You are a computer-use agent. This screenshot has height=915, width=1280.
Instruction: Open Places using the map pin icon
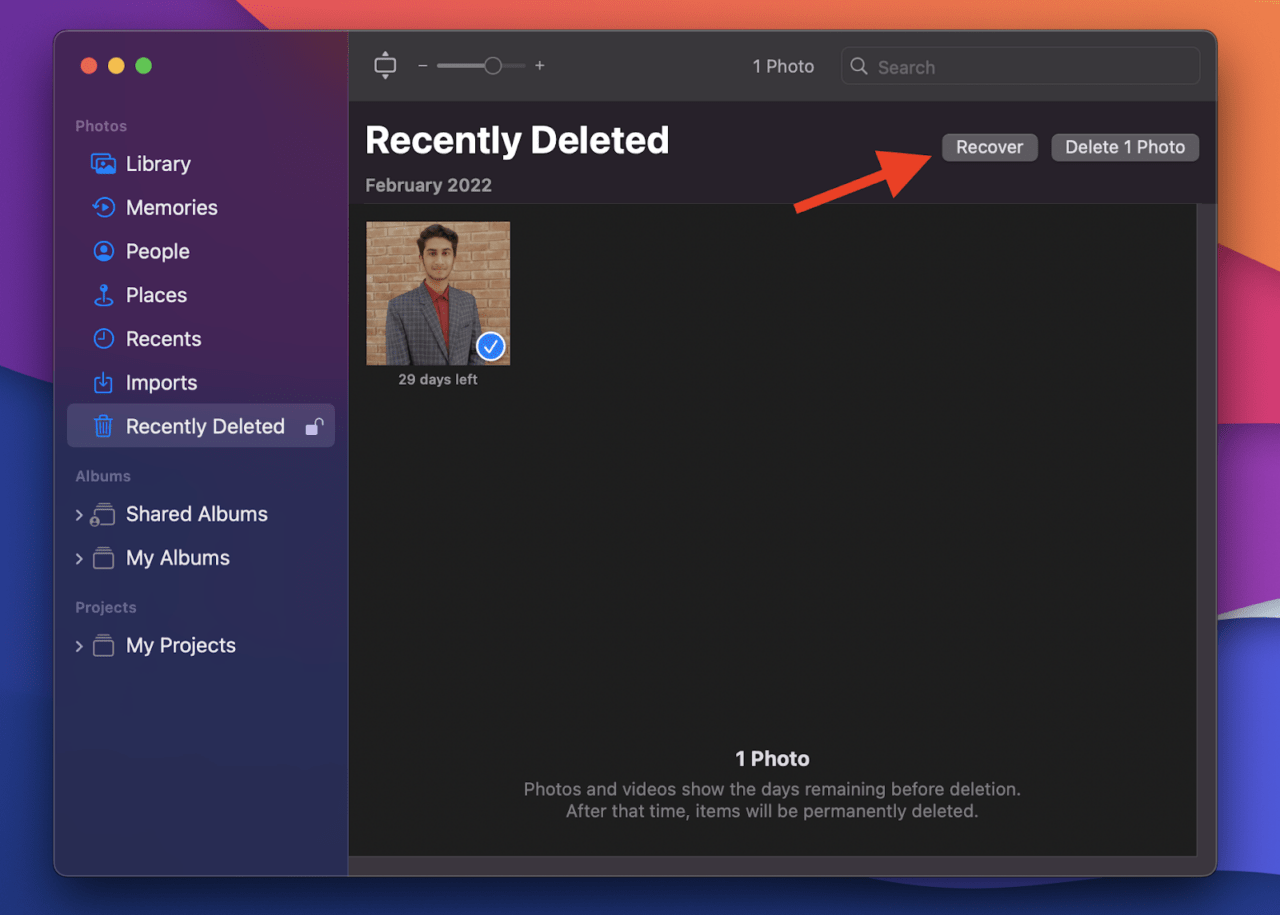coord(103,296)
